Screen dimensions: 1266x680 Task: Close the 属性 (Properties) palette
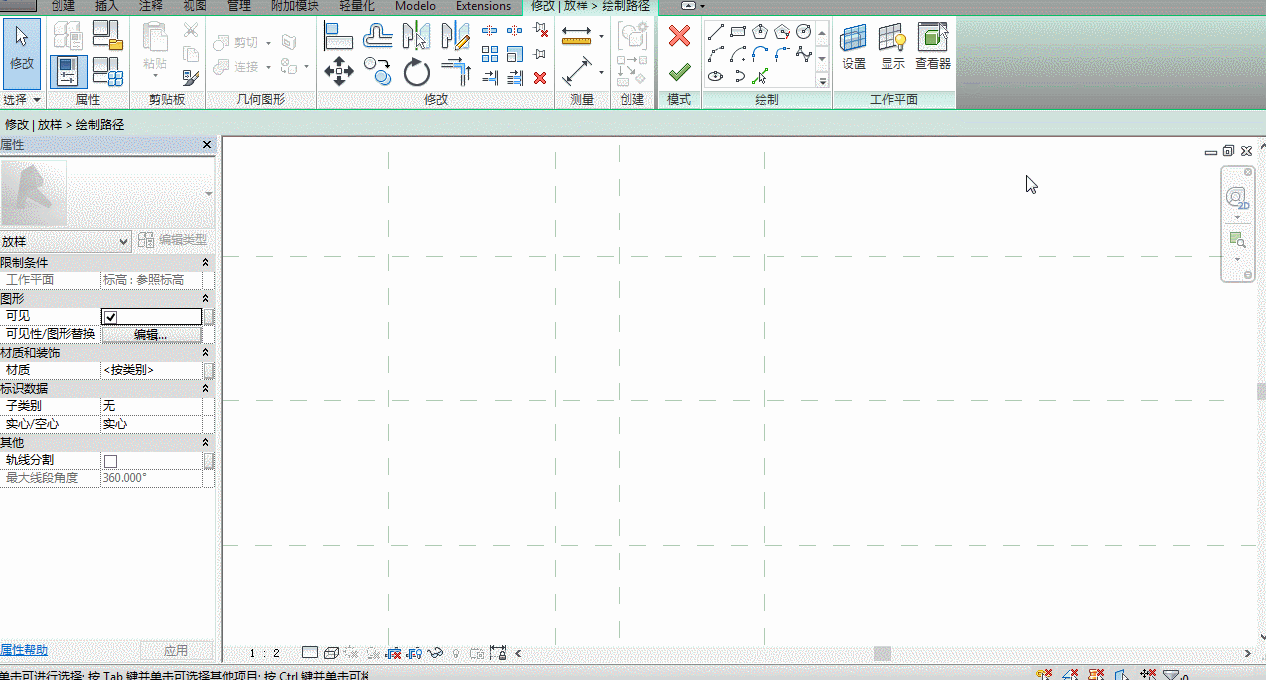(207, 145)
